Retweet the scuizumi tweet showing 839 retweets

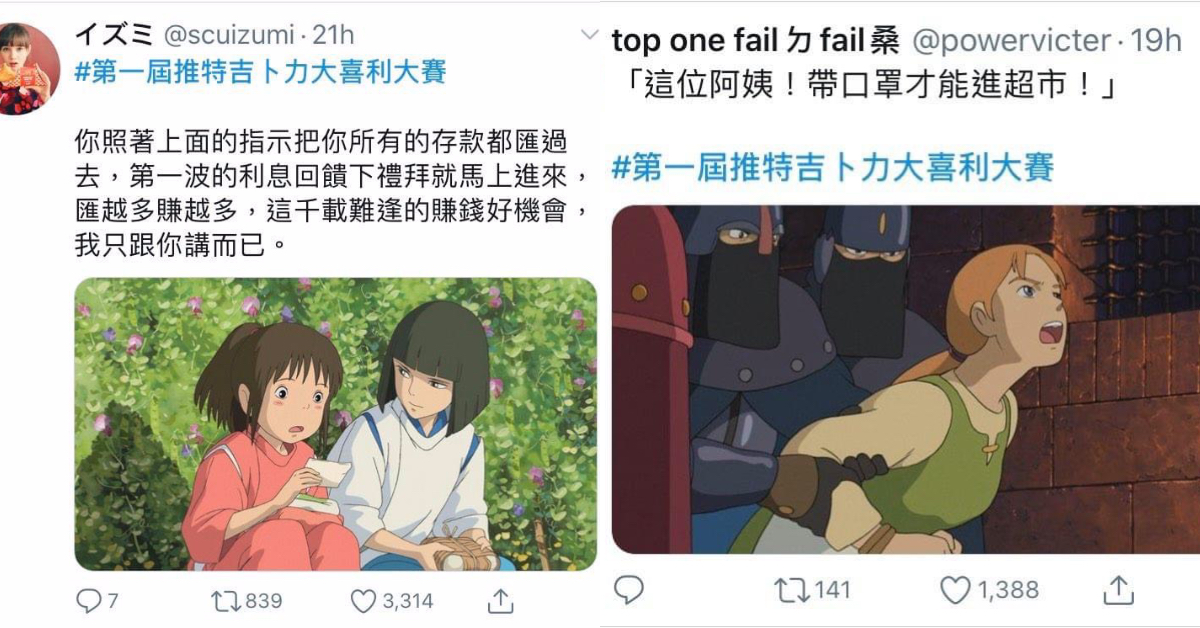(224, 600)
